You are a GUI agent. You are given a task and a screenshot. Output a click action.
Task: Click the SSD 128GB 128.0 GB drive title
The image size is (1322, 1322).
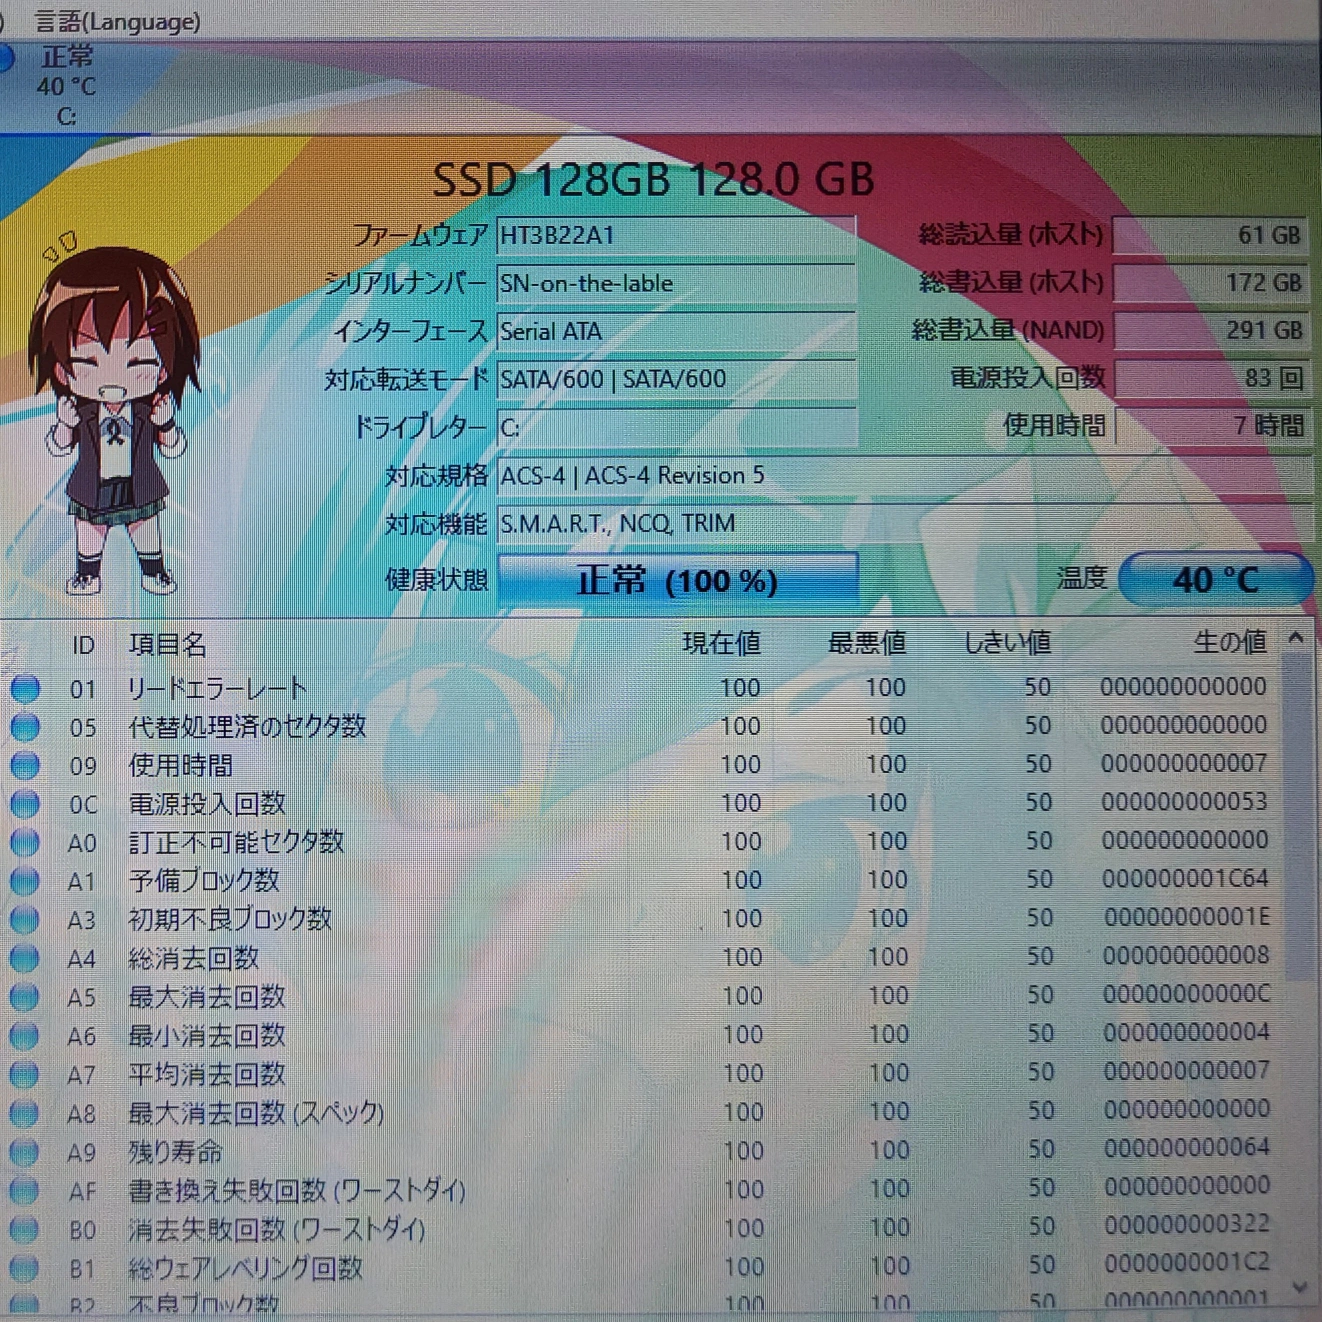(653, 180)
